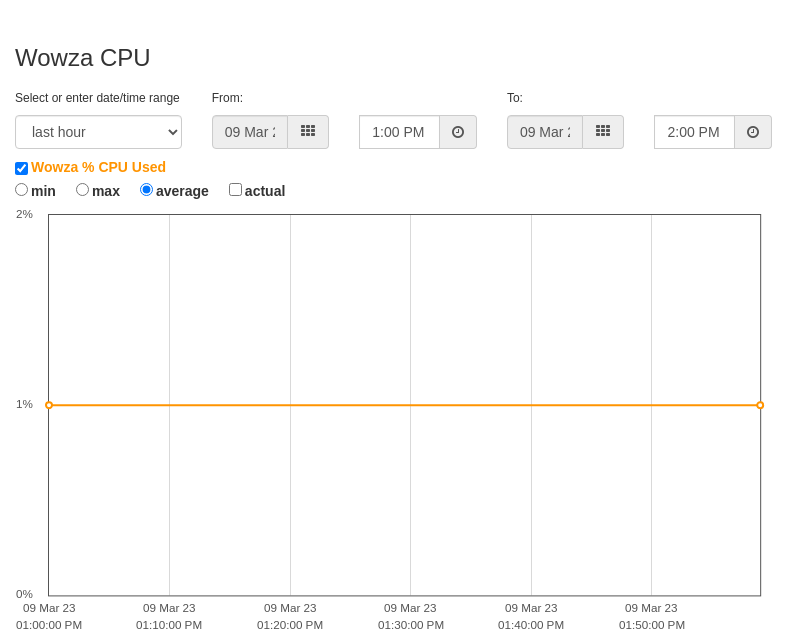Click the 'From:' label
Image resolution: width=787 pixels, height=634 pixels.
[x=227, y=98]
